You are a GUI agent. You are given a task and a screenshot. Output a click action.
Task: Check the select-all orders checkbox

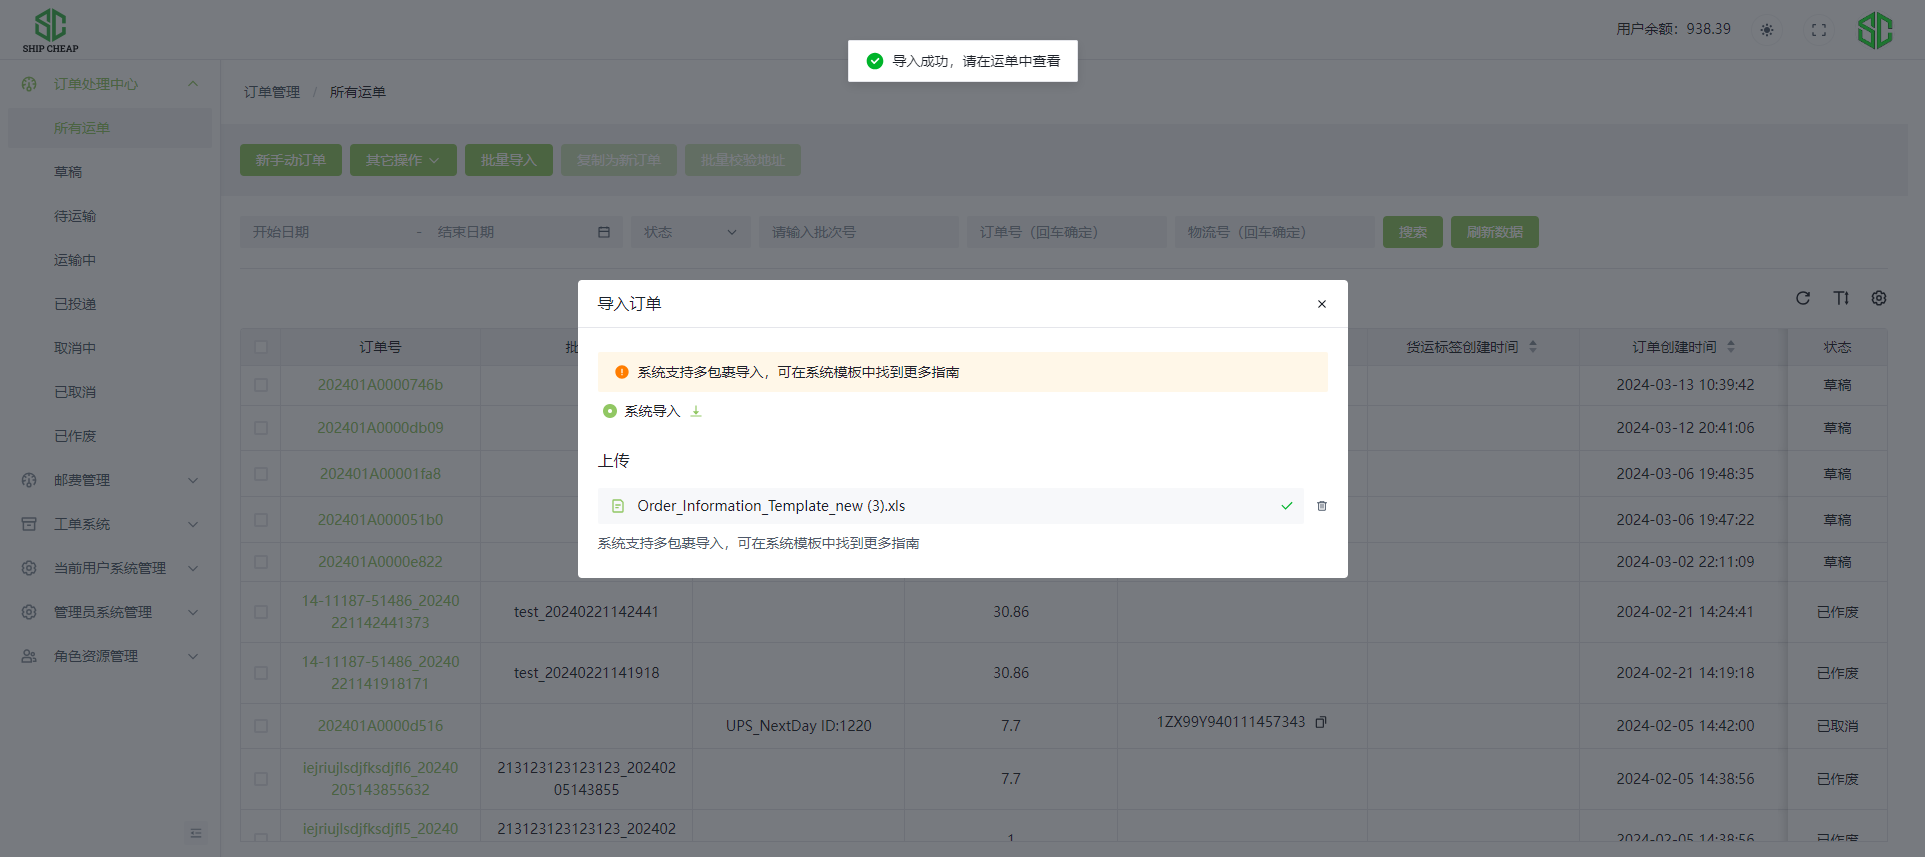[x=261, y=347]
